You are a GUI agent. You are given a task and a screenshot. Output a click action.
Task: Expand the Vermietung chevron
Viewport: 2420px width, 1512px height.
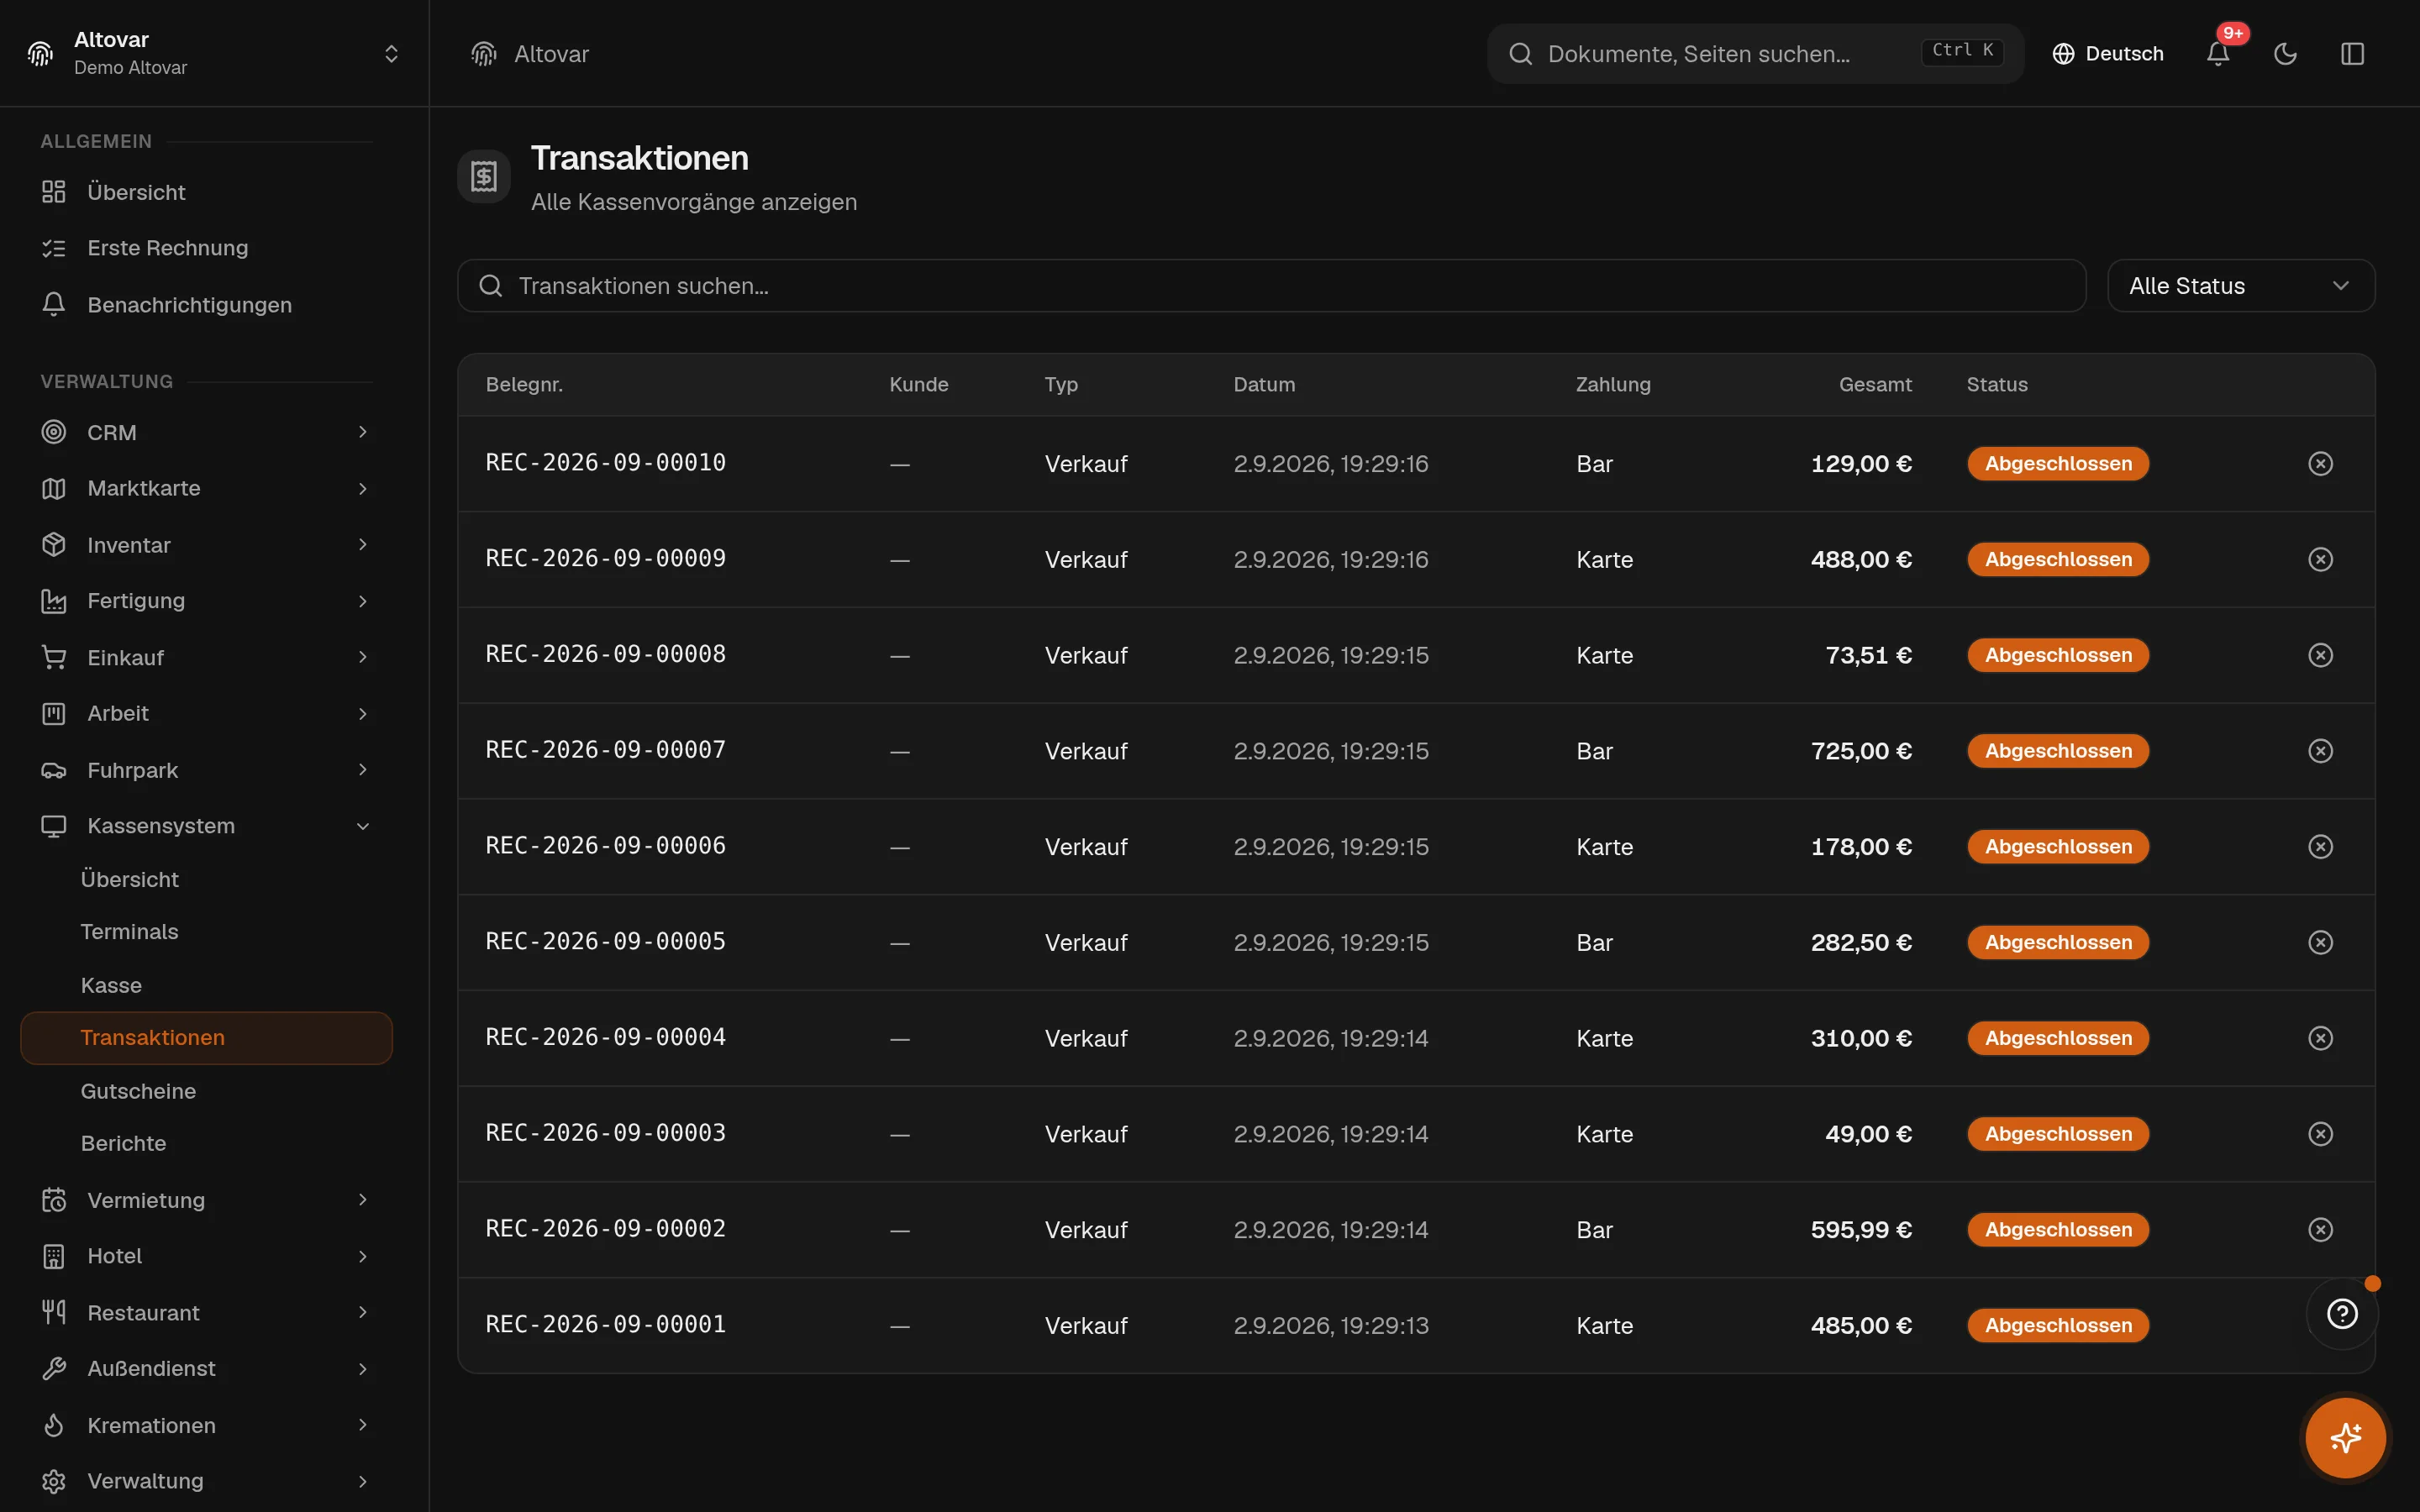click(363, 1200)
